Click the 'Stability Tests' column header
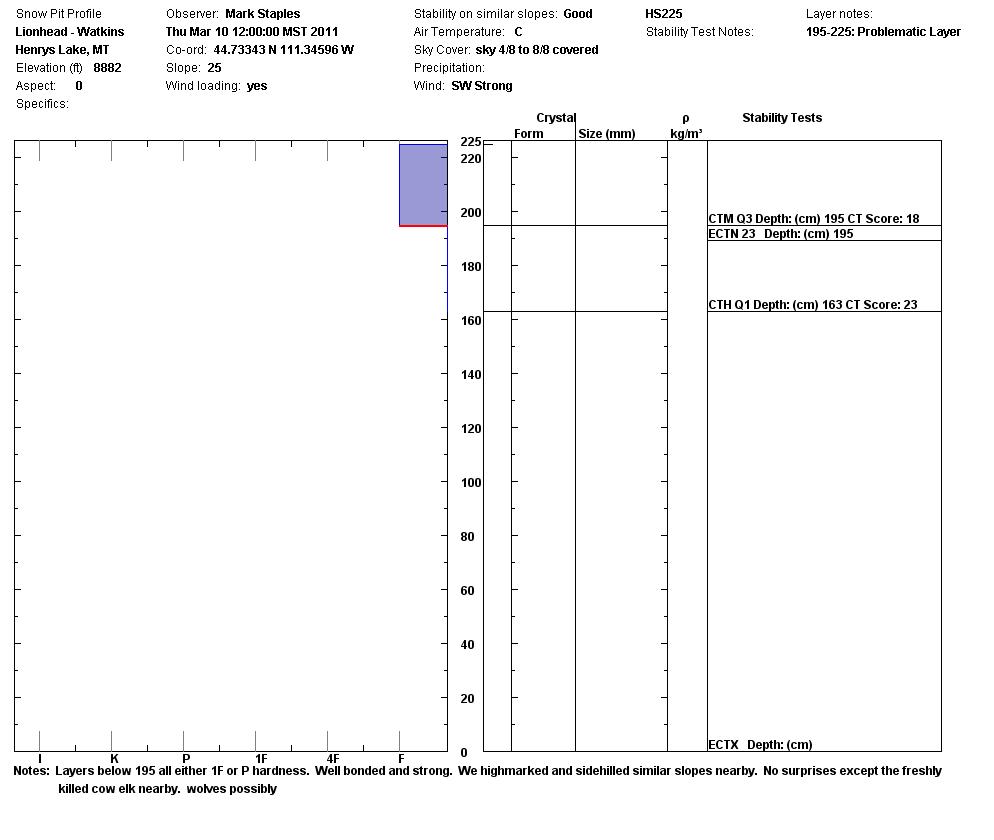The height and width of the screenshot is (840, 994). click(782, 118)
